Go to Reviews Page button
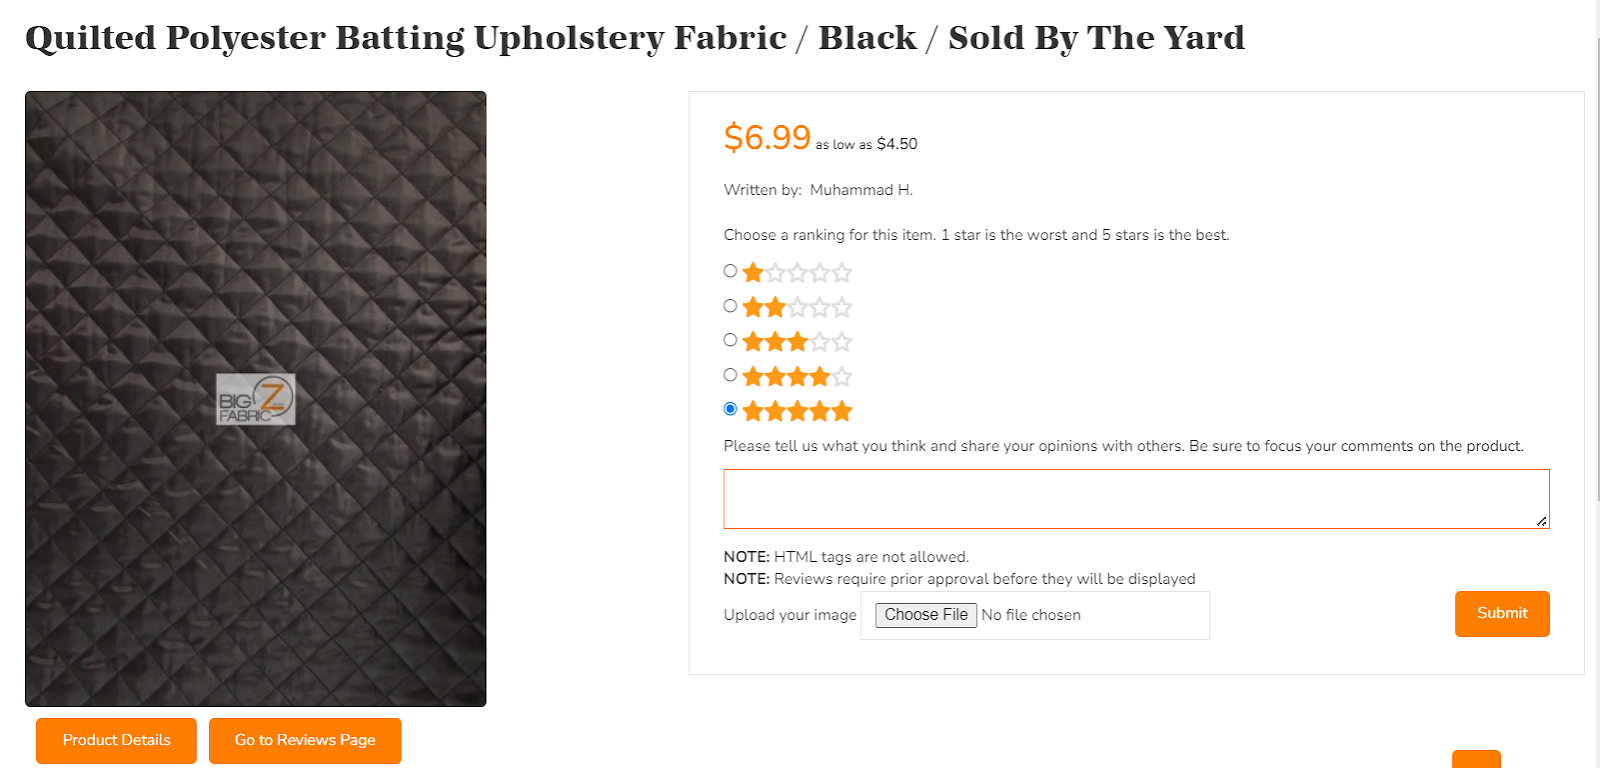The height and width of the screenshot is (768, 1600). coord(305,740)
